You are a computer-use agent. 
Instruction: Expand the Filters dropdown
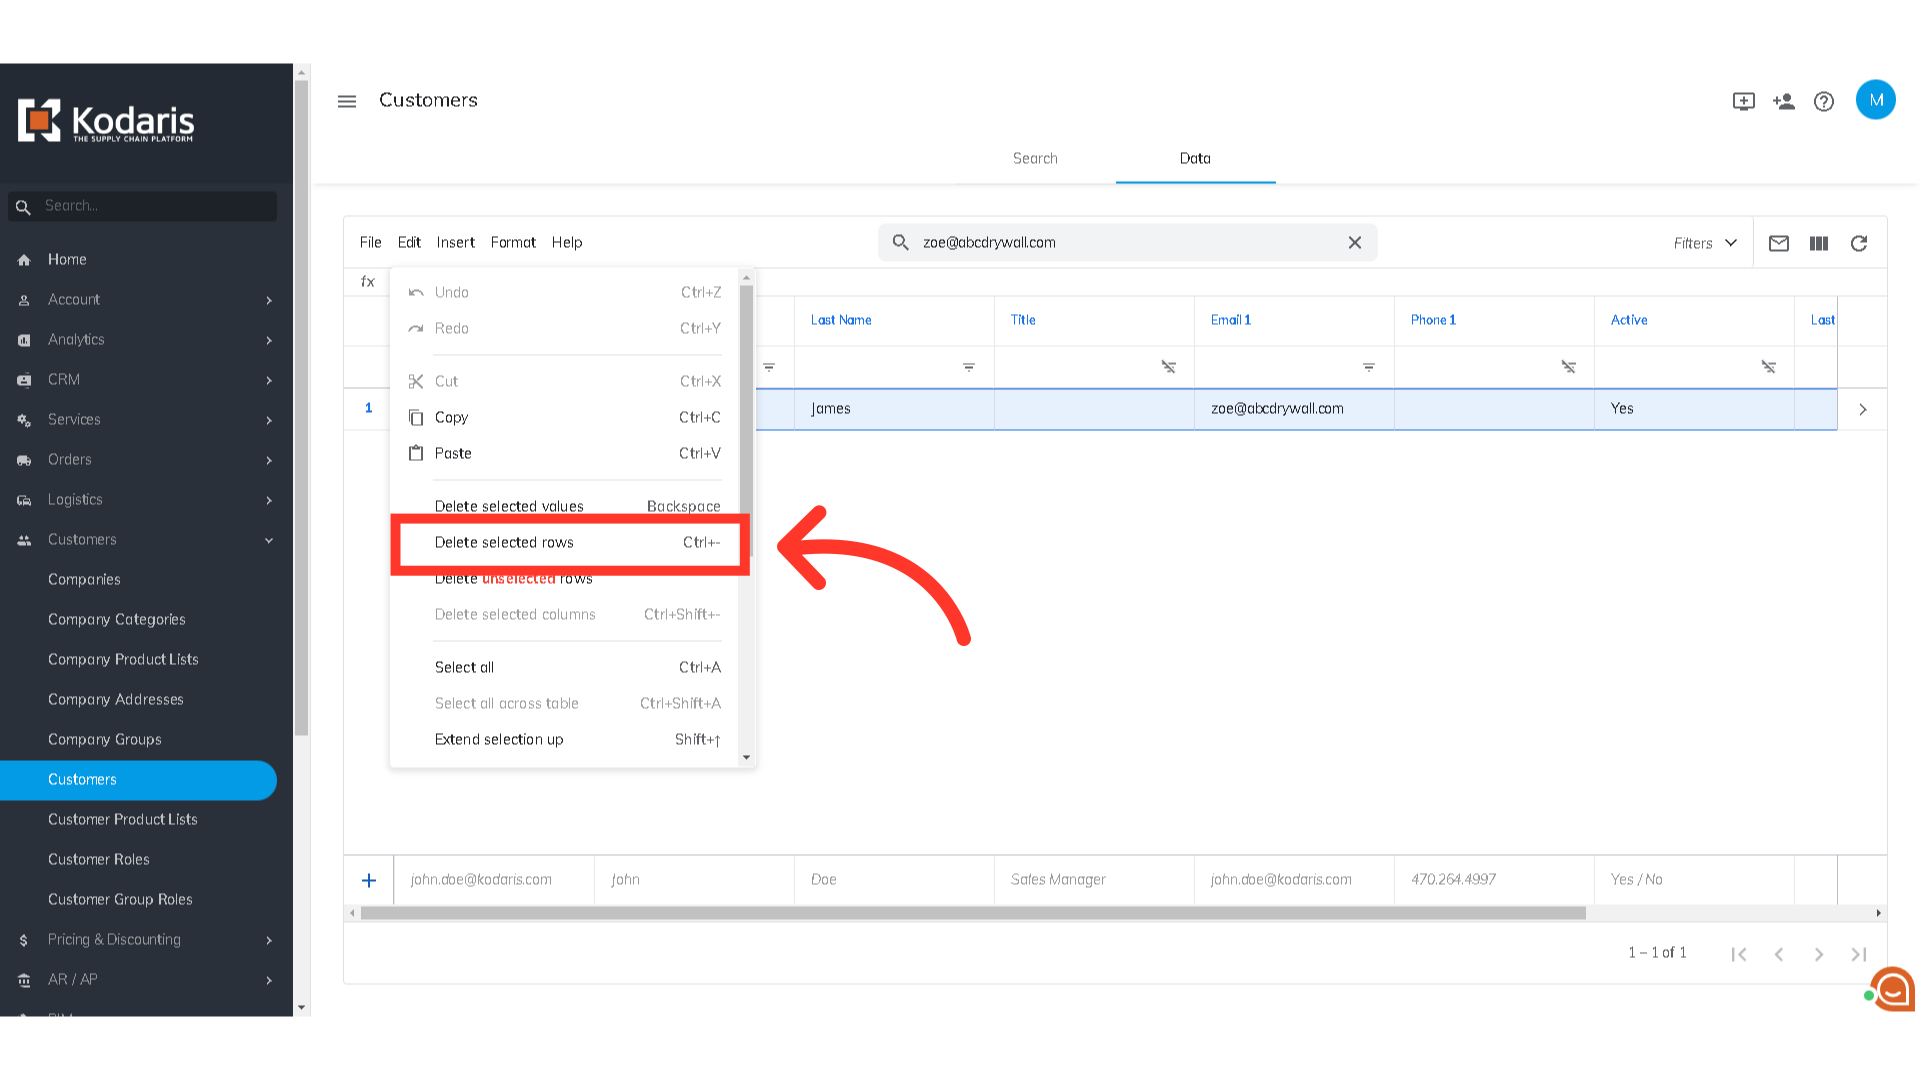click(1705, 243)
